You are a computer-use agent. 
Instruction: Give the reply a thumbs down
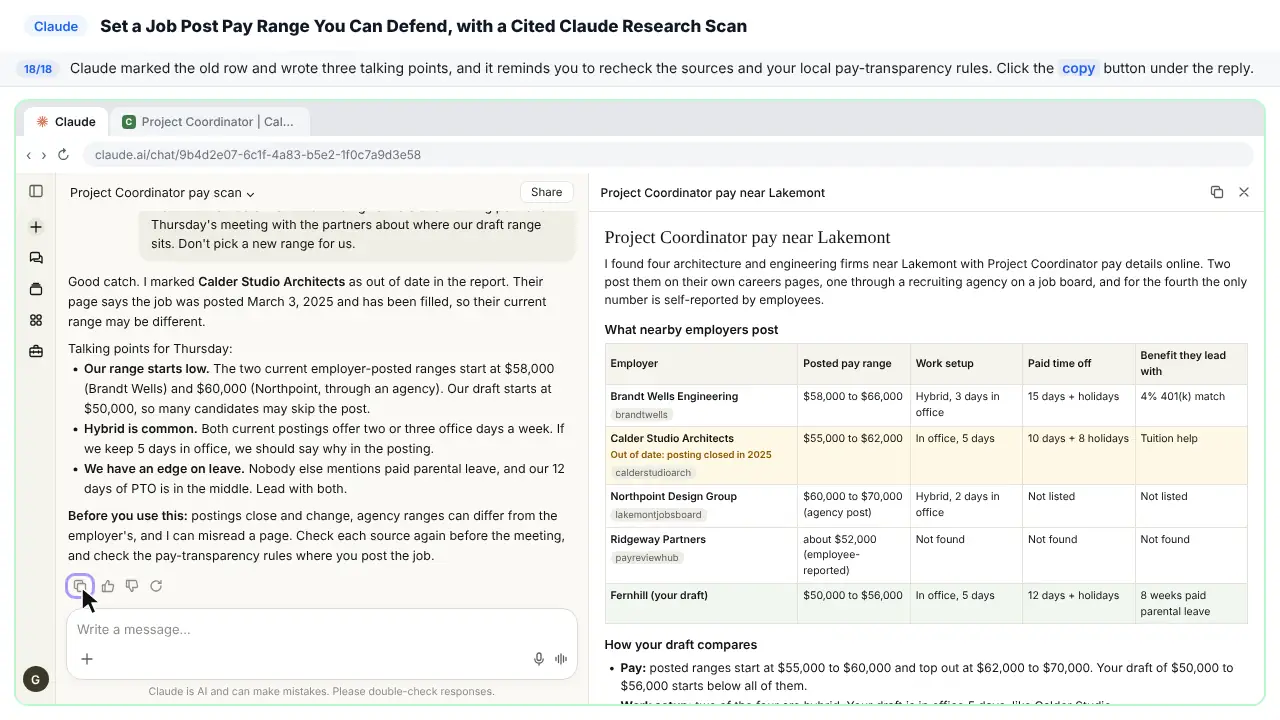132,586
